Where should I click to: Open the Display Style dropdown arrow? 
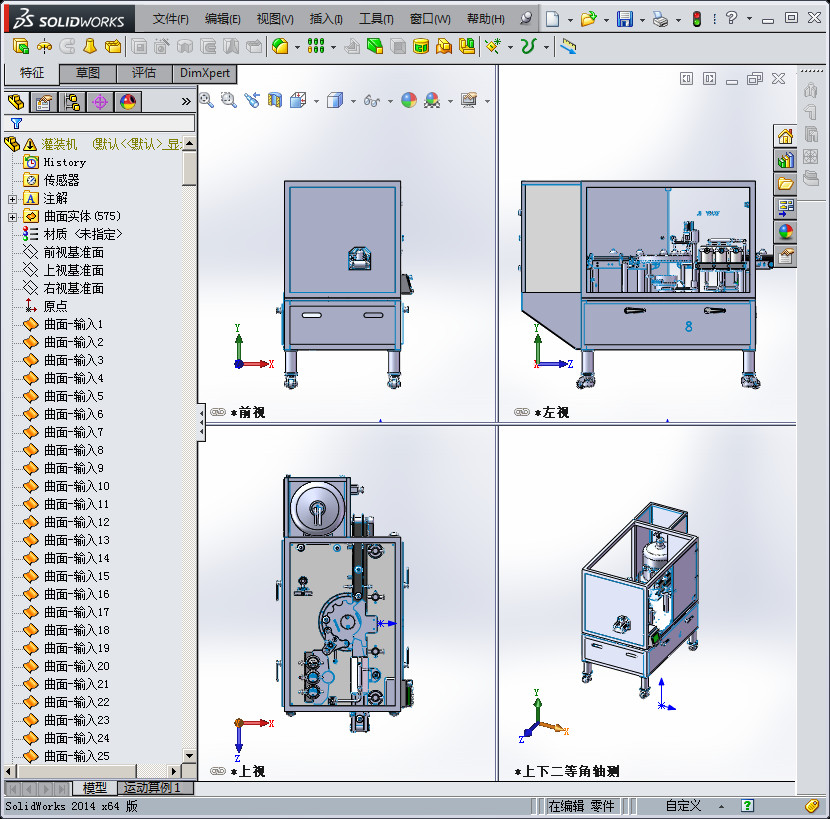pyautogui.click(x=353, y=101)
